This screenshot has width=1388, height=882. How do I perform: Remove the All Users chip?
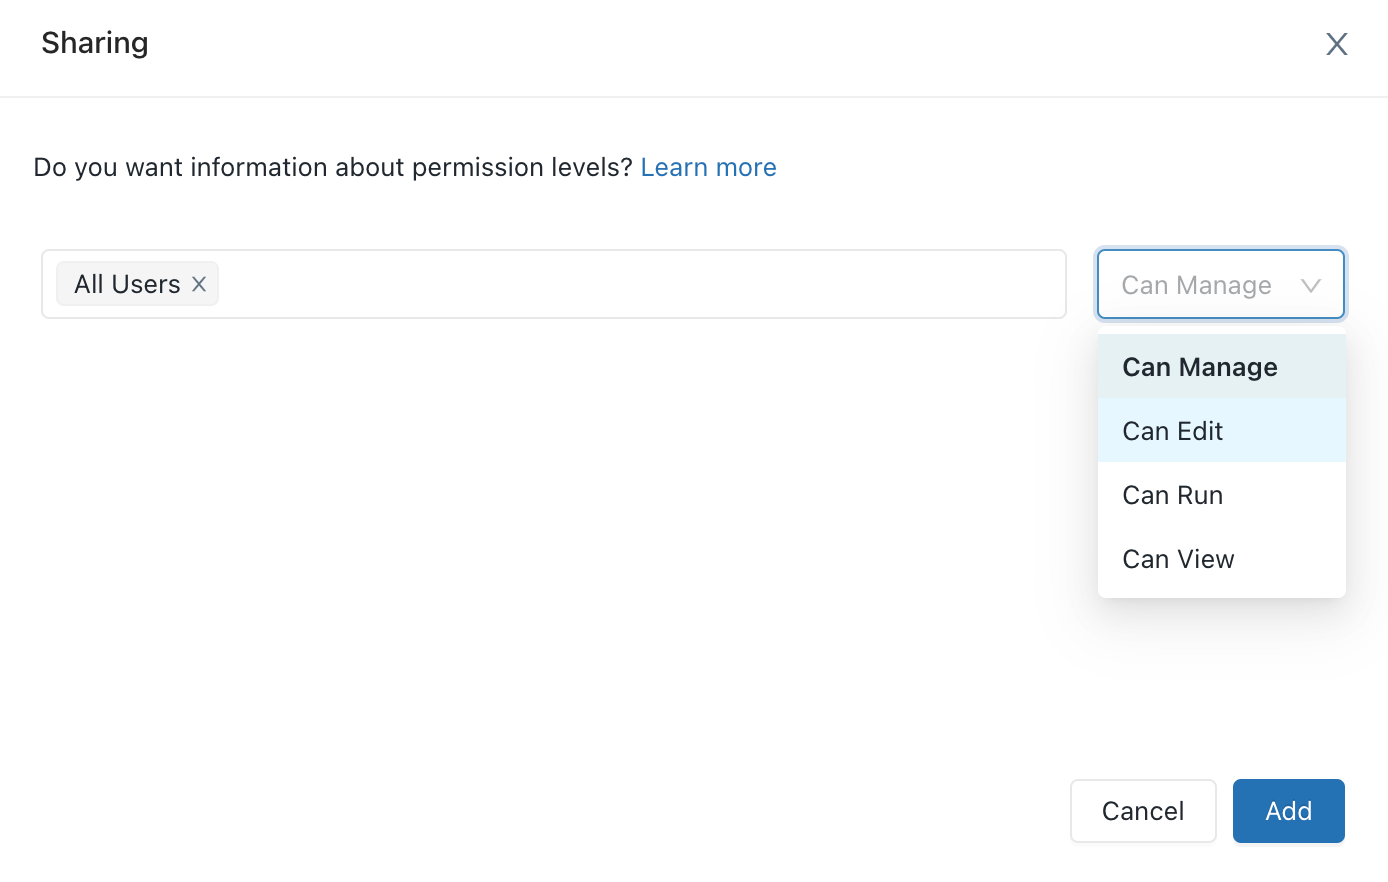pyautogui.click(x=199, y=285)
